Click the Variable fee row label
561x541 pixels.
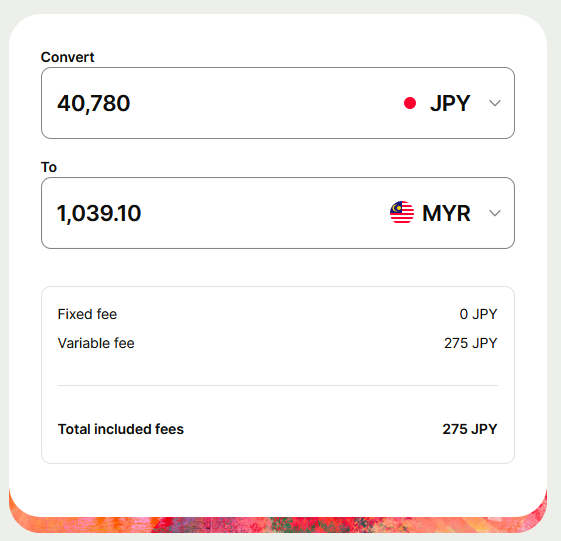[96, 343]
